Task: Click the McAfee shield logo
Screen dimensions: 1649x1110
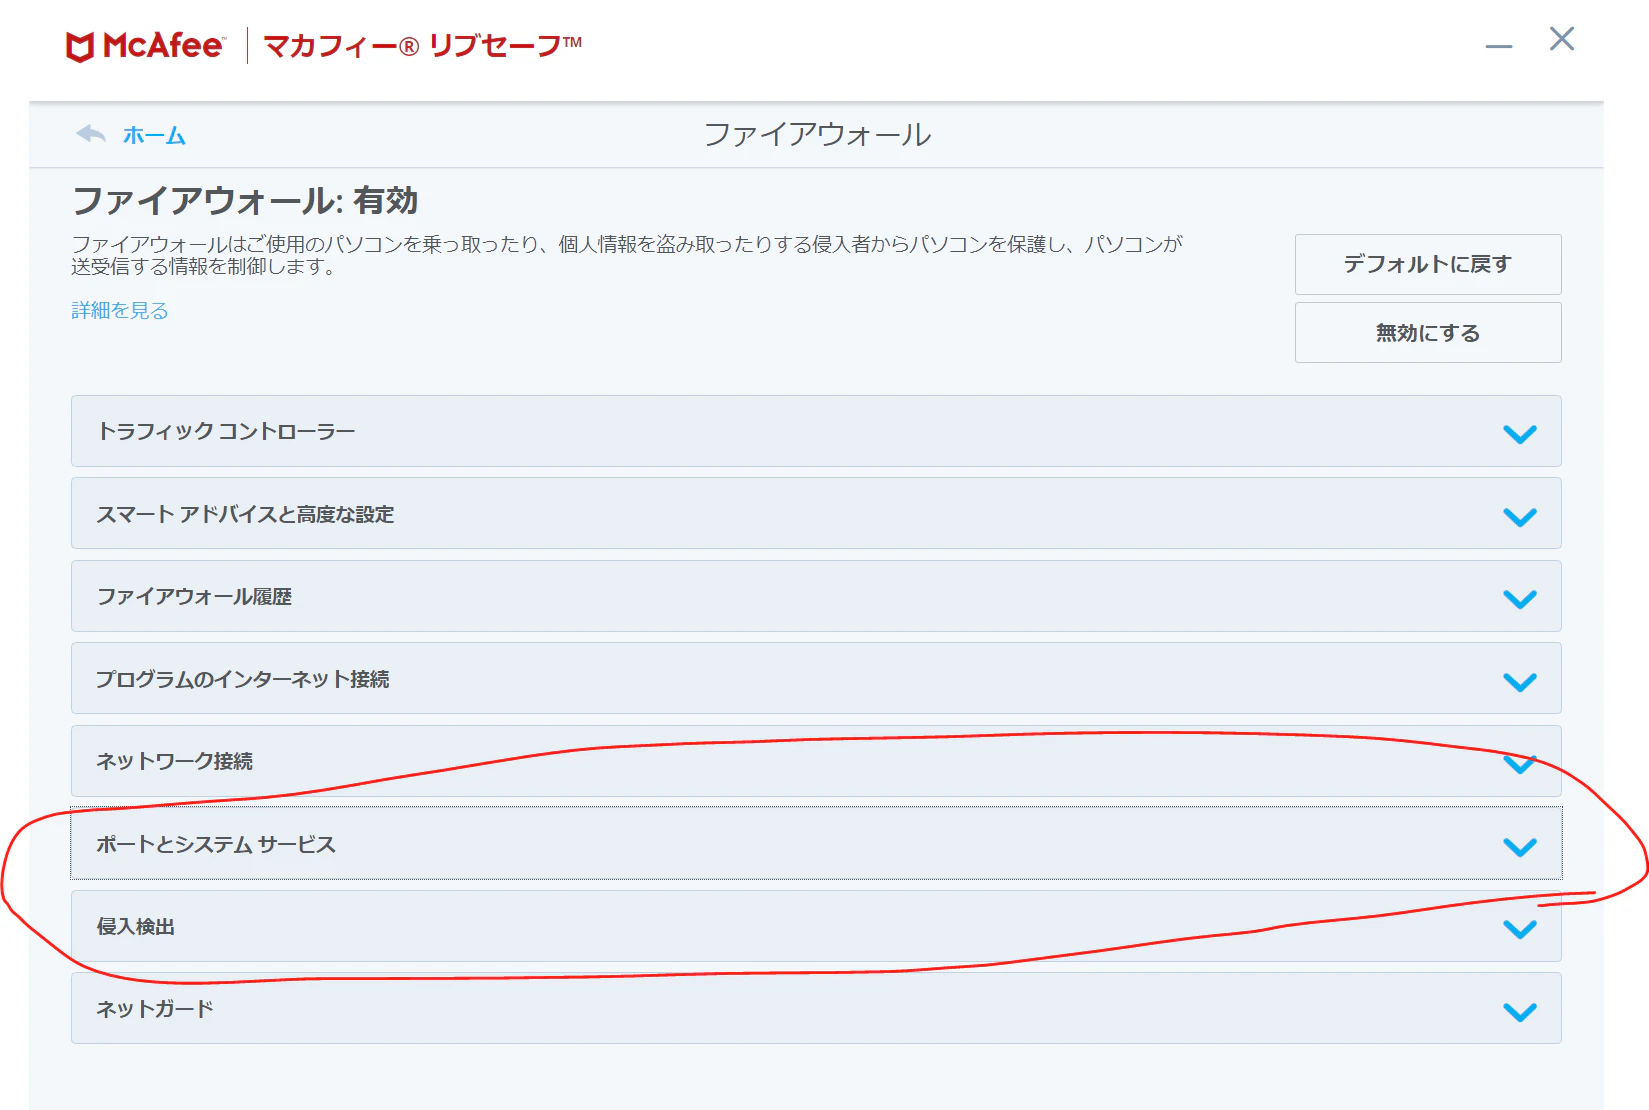Action: tap(80, 47)
